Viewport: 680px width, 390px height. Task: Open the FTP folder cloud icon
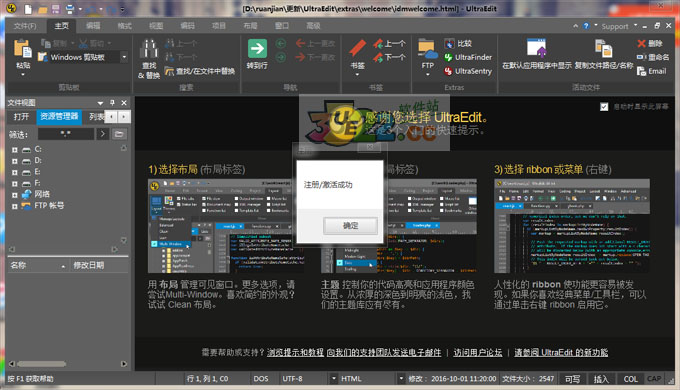point(428,49)
